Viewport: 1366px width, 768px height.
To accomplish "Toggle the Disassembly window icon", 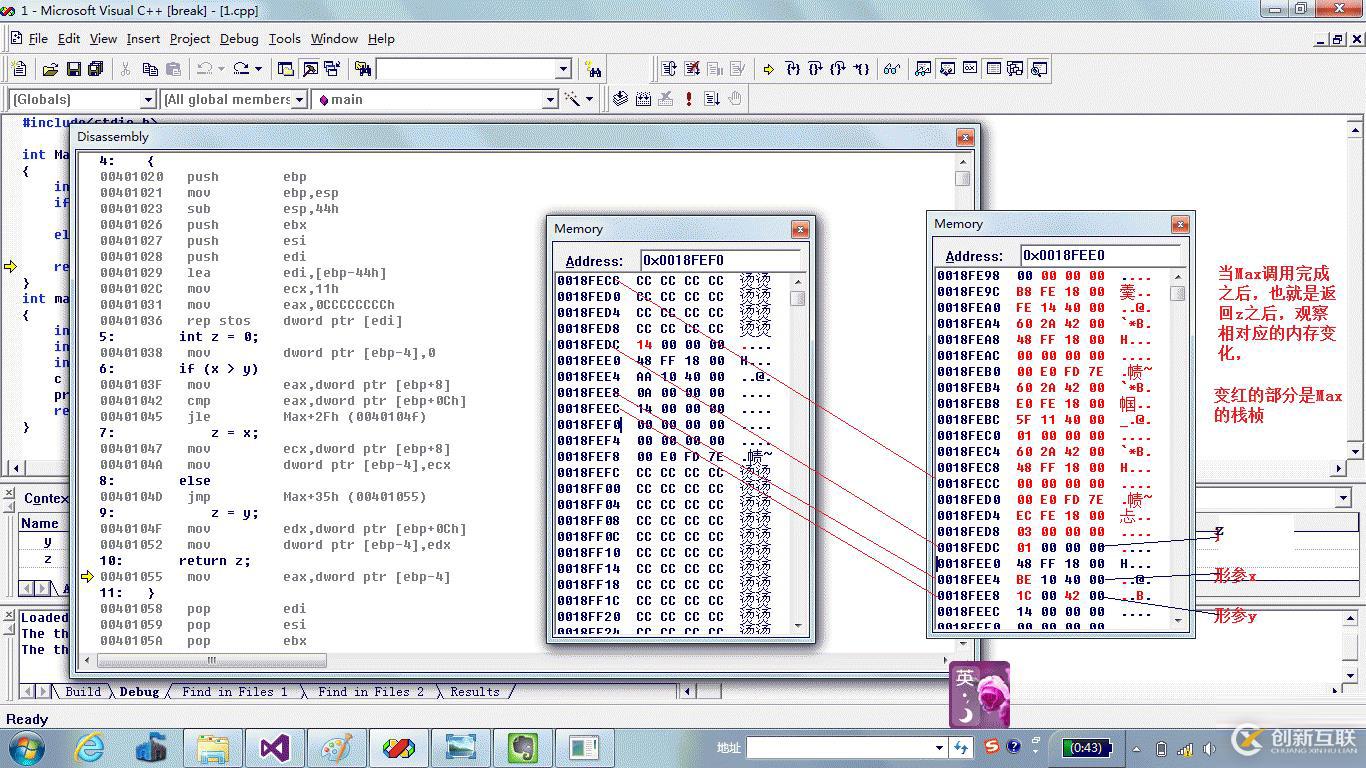I will coord(1040,69).
